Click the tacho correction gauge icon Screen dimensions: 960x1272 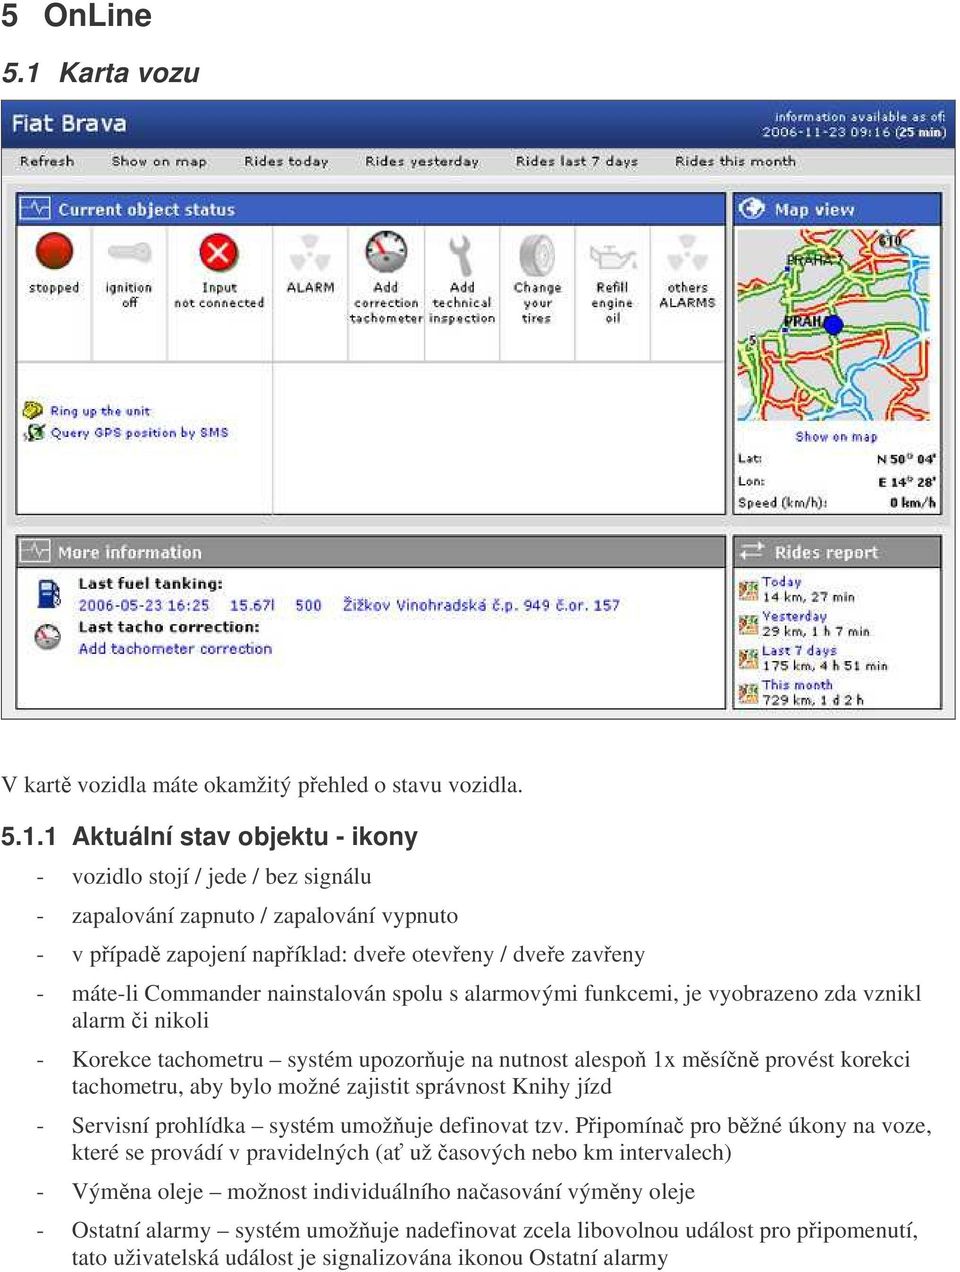[48, 636]
